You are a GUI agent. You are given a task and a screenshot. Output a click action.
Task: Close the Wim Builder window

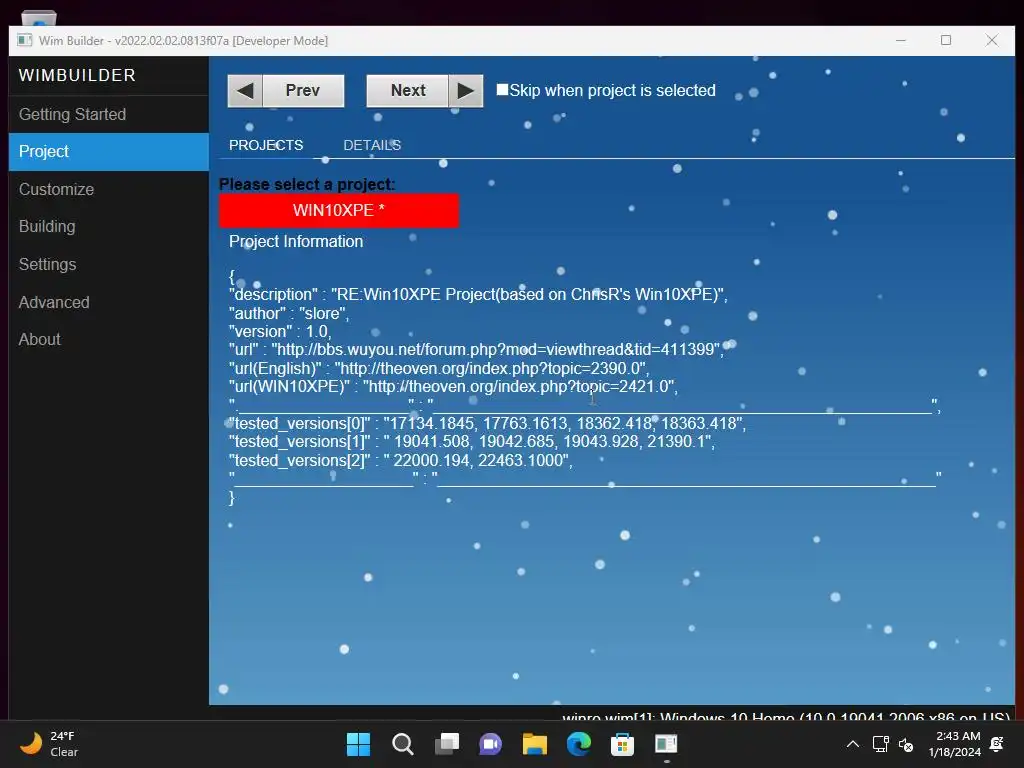tap(992, 40)
